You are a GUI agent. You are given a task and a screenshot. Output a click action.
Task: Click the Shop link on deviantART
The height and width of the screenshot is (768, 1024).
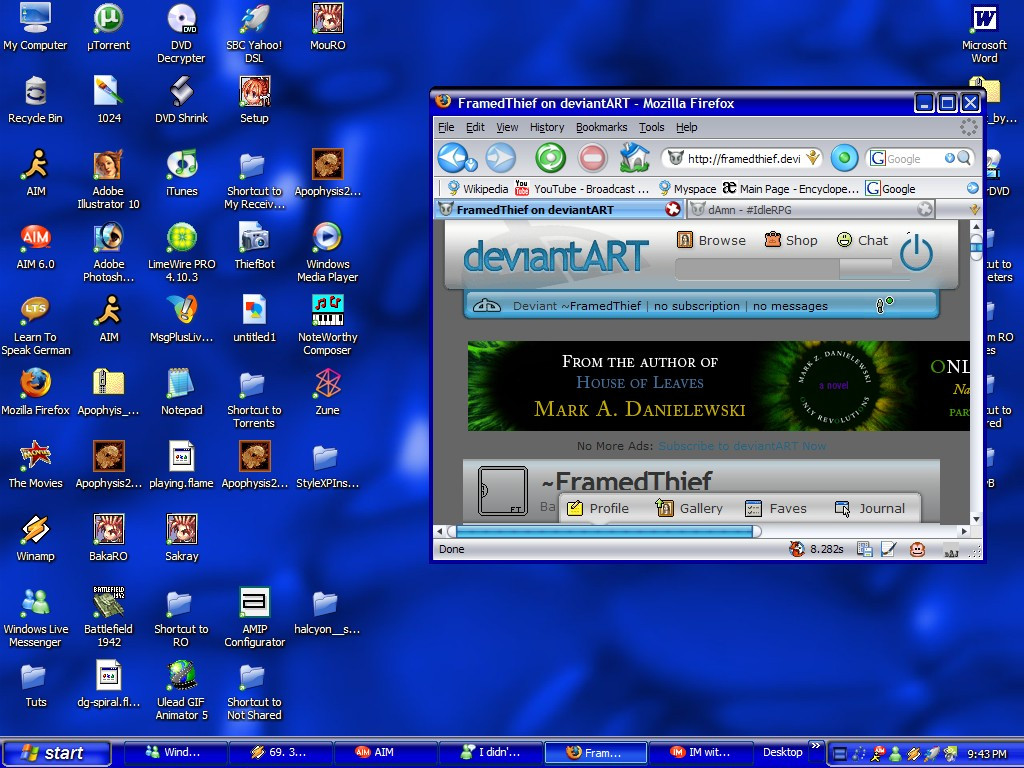[x=791, y=240]
